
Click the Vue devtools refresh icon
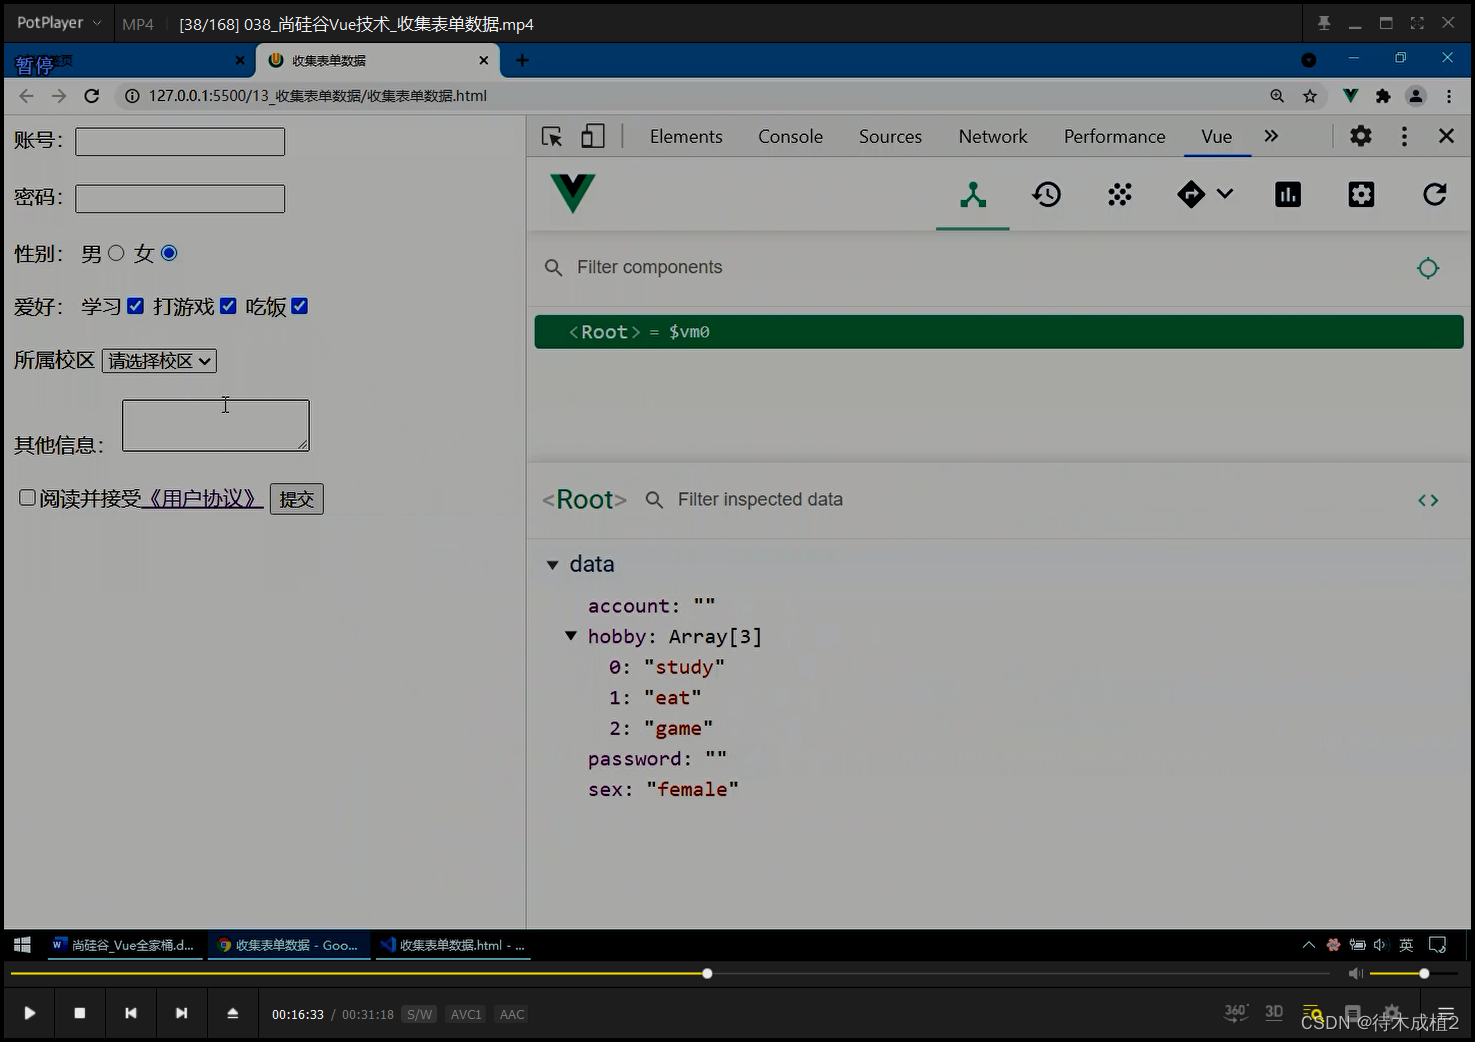1435,194
